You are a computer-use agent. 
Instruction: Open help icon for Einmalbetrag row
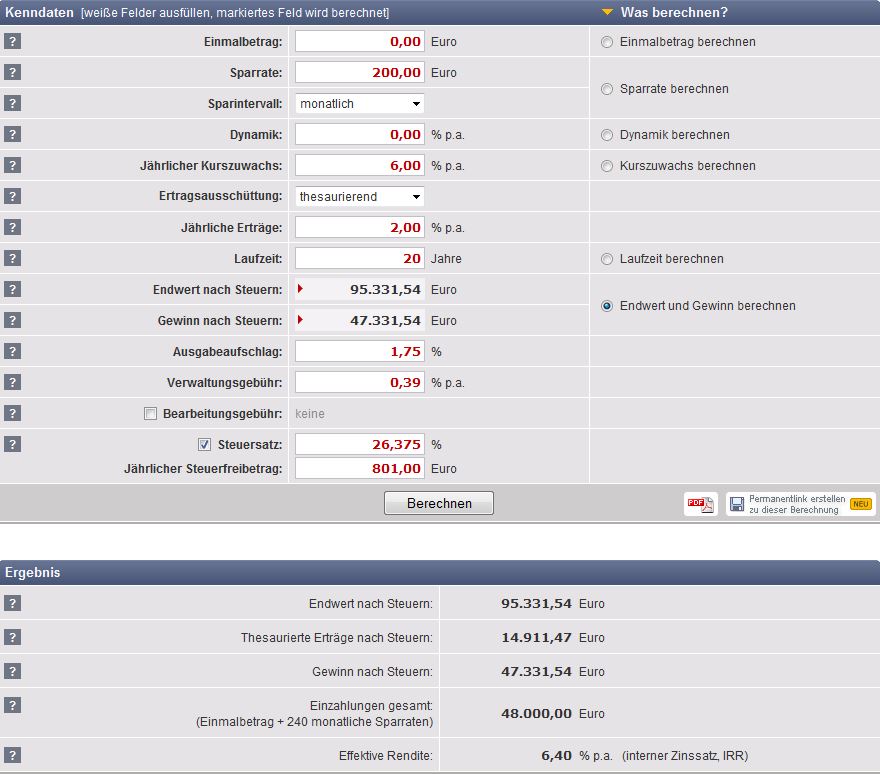12,41
